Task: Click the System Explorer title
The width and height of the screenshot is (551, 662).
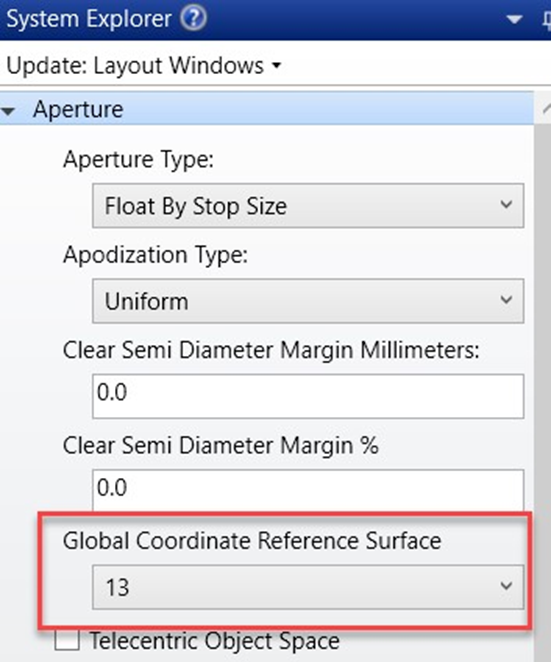Action: [89, 19]
